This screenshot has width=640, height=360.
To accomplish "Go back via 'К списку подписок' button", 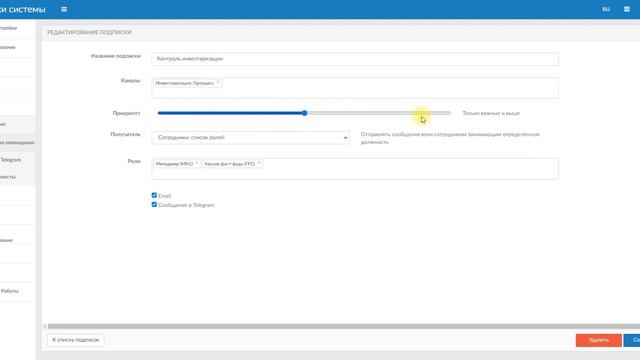I will [76, 340].
